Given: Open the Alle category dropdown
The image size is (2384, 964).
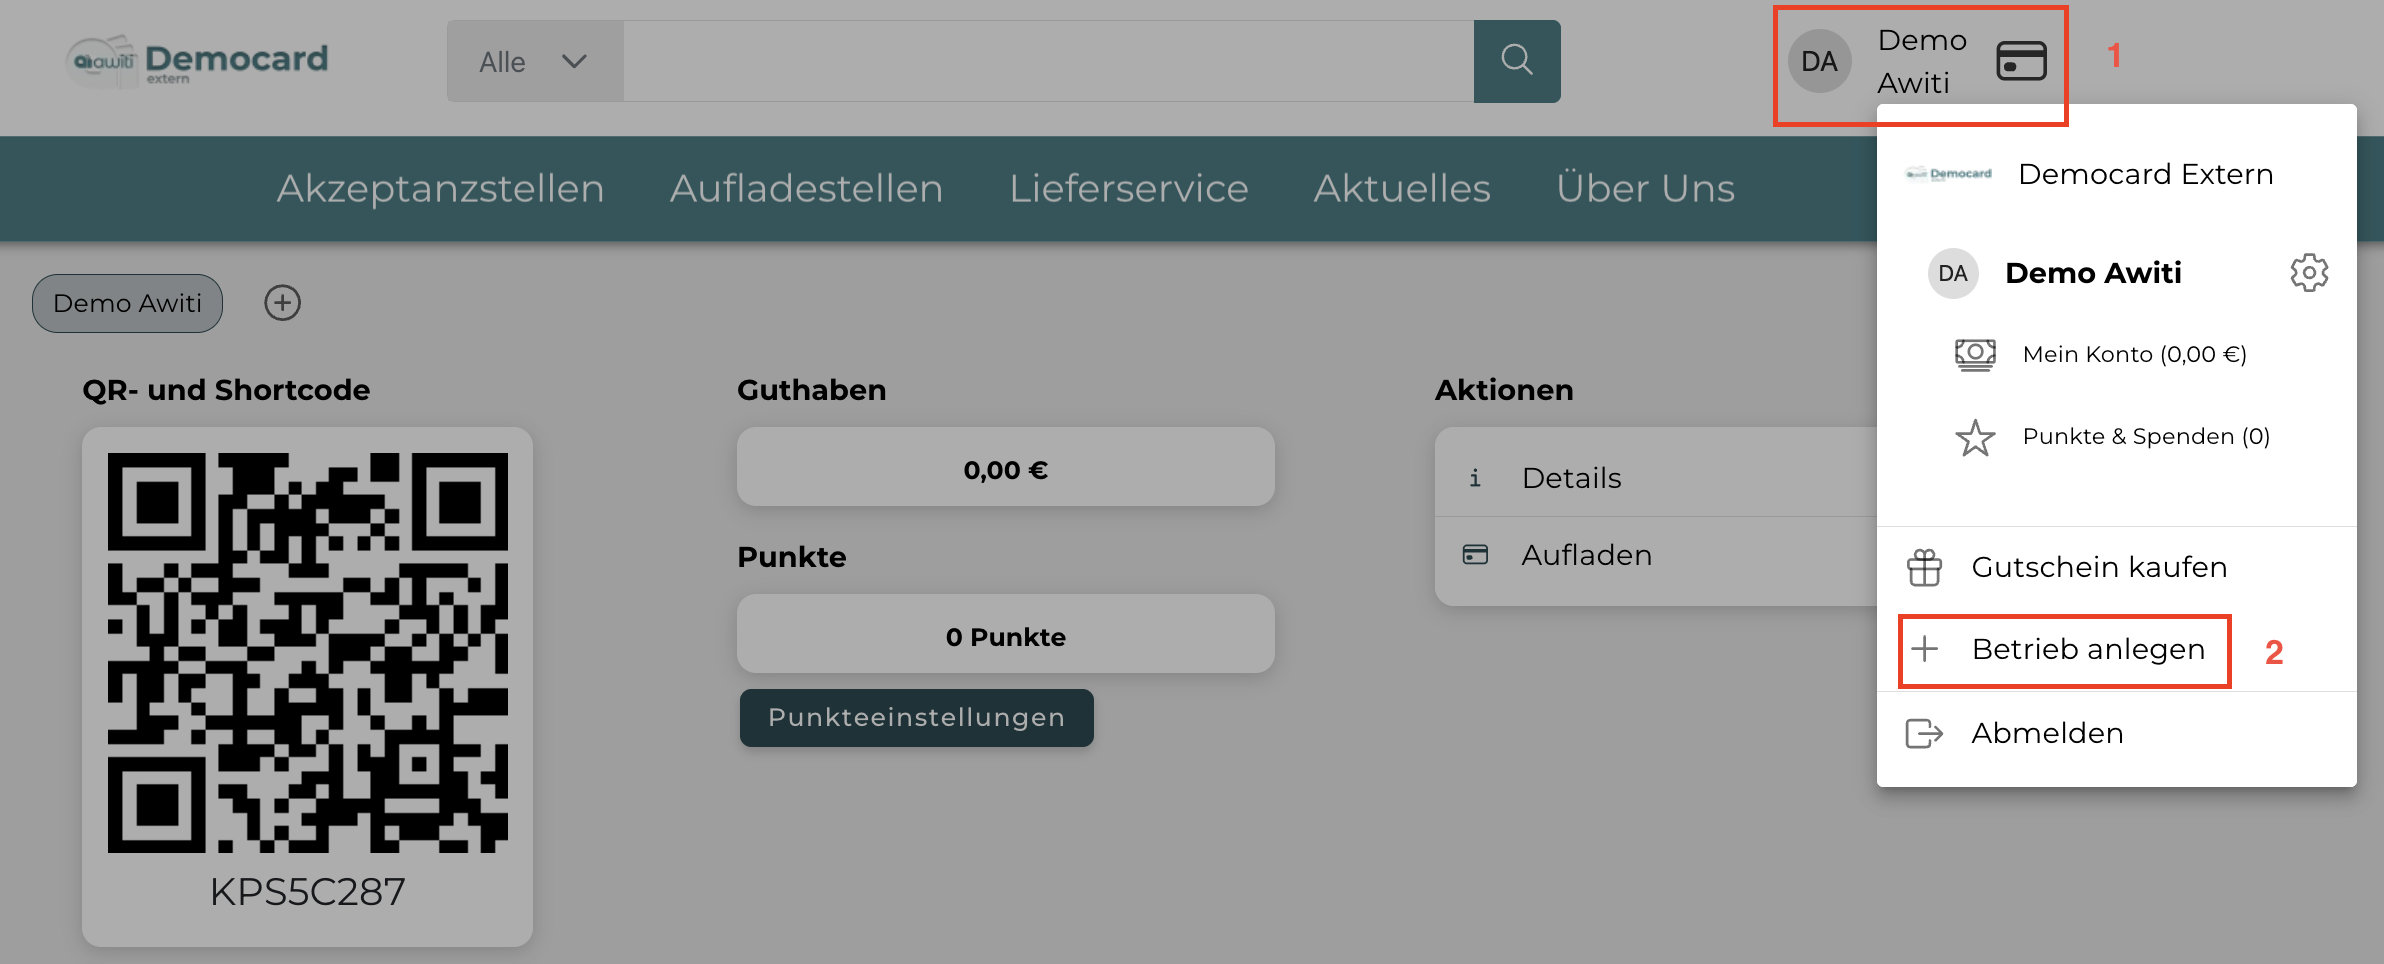Looking at the screenshot, I should click(x=535, y=61).
